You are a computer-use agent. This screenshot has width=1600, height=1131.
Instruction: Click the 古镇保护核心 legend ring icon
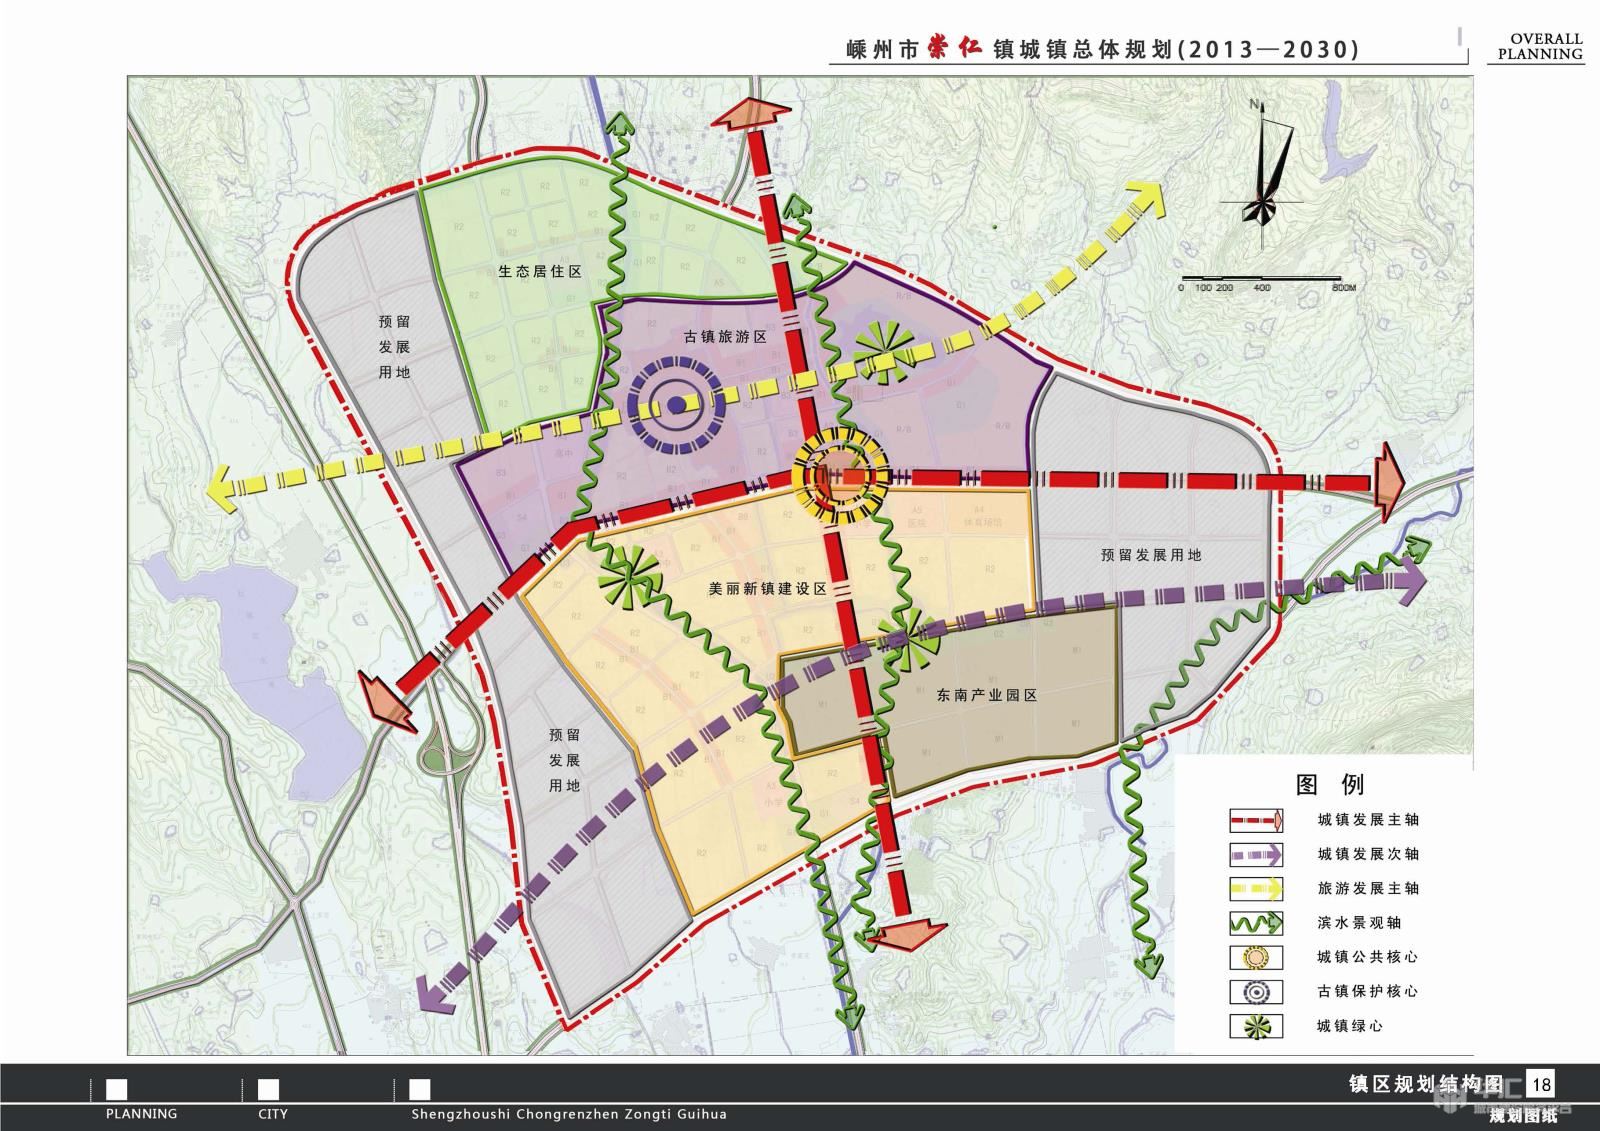tap(1256, 991)
